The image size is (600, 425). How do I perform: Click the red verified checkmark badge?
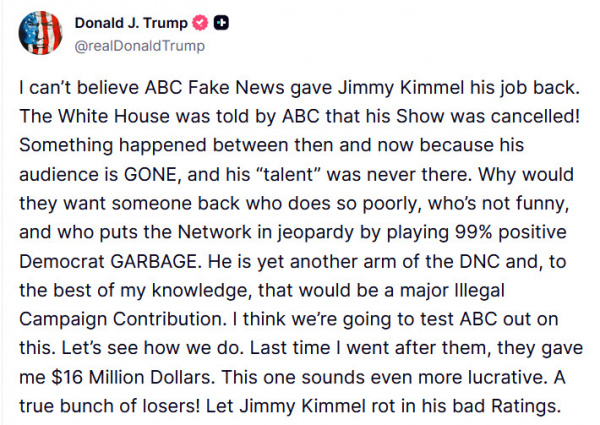(x=197, y=24)
